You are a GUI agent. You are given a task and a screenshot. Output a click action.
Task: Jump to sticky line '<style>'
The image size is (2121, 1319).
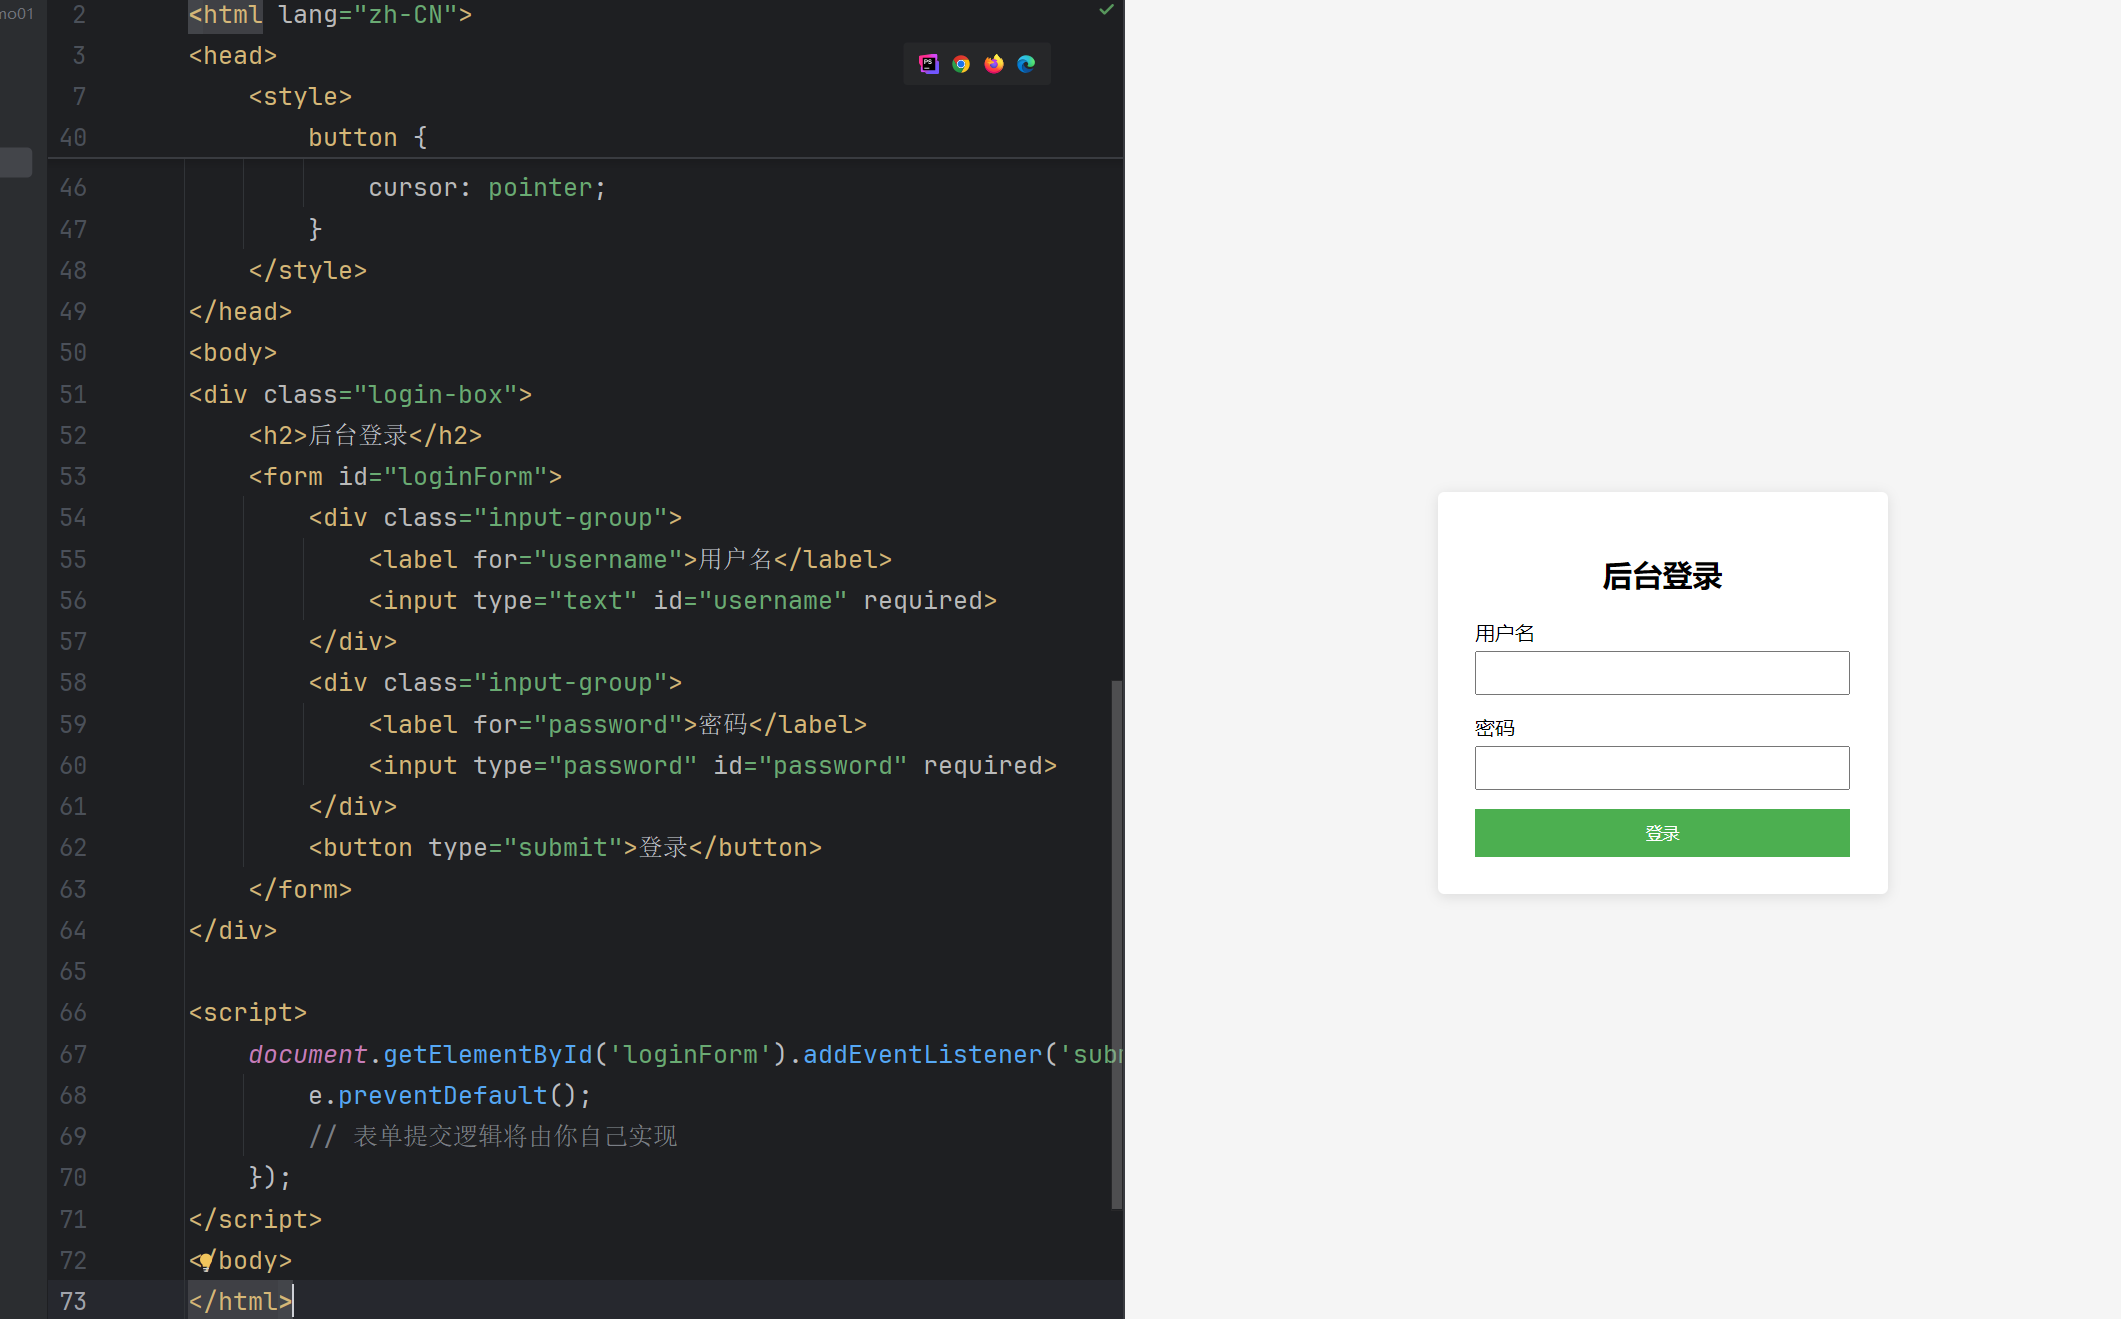point(300,97)
